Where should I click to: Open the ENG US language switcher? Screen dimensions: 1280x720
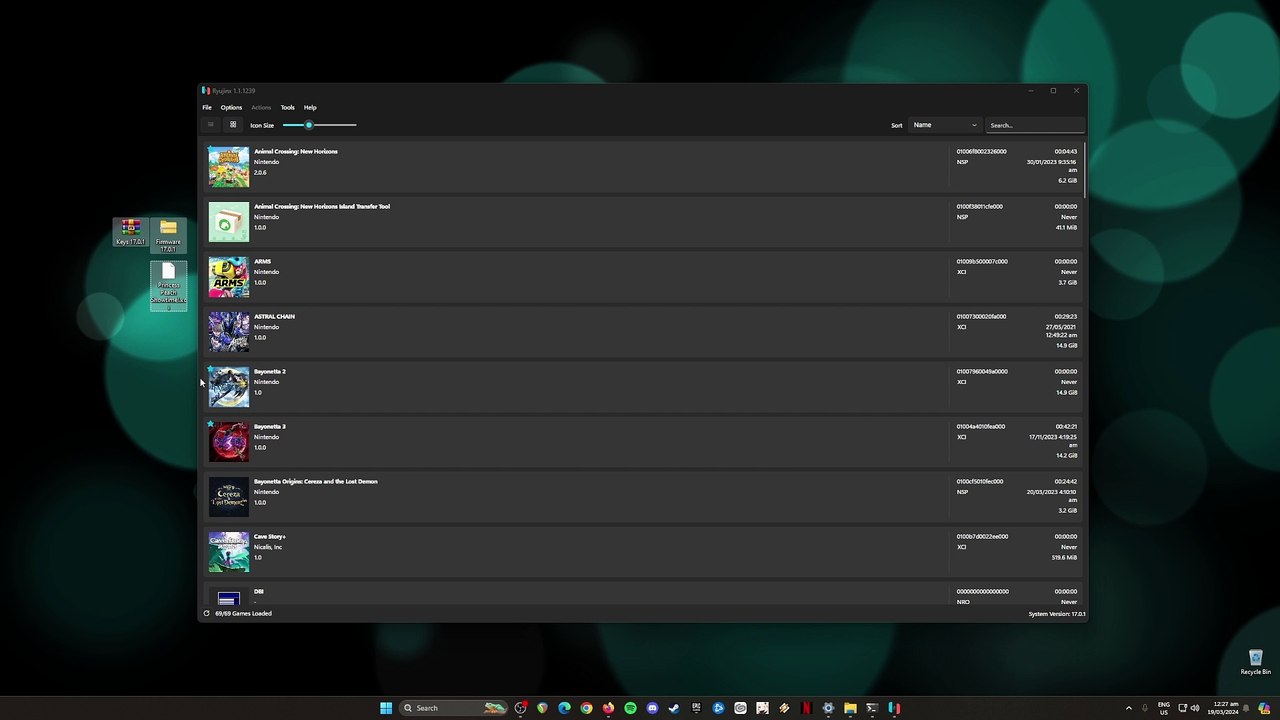1164,708
